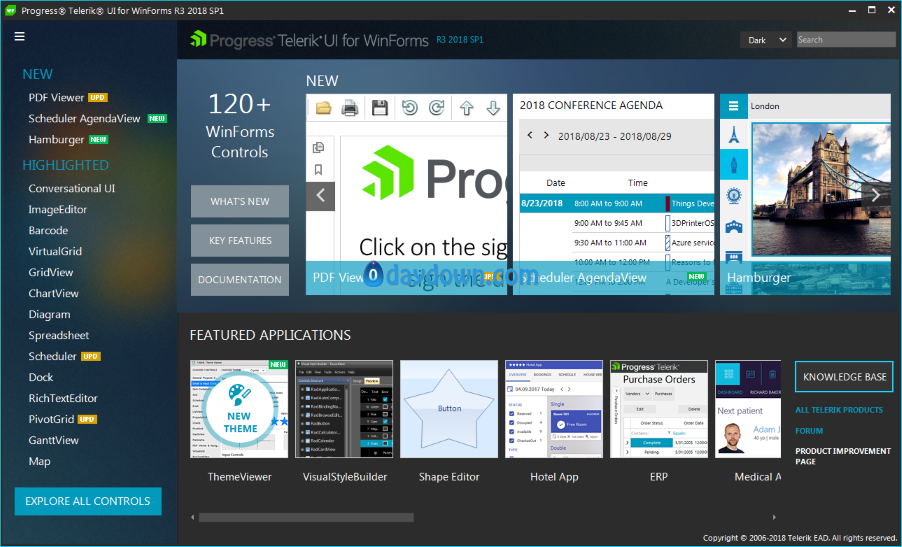Select the Big Ben icon
This screenshot has width=902, height=547.
733,165
